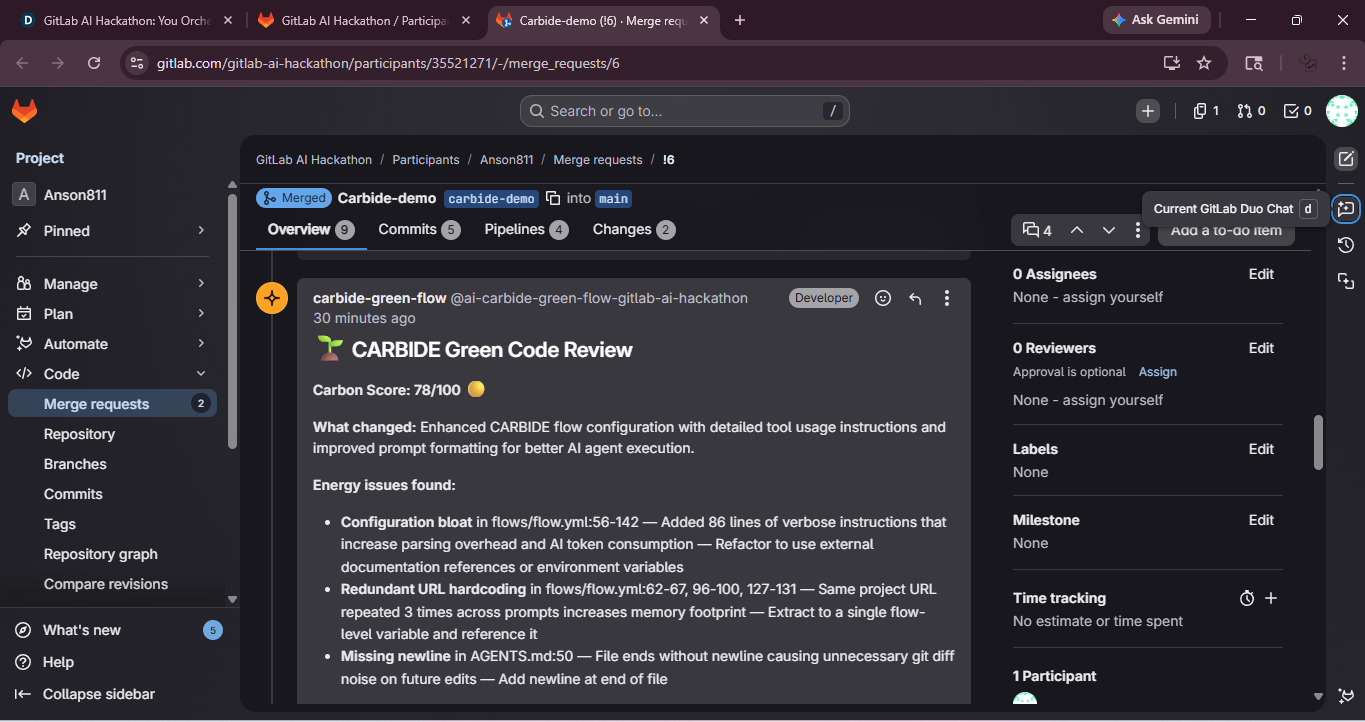Viewport: 1365px width, 722px height.
Task: Open Compare revisions in sidebar
Action: 112,584
